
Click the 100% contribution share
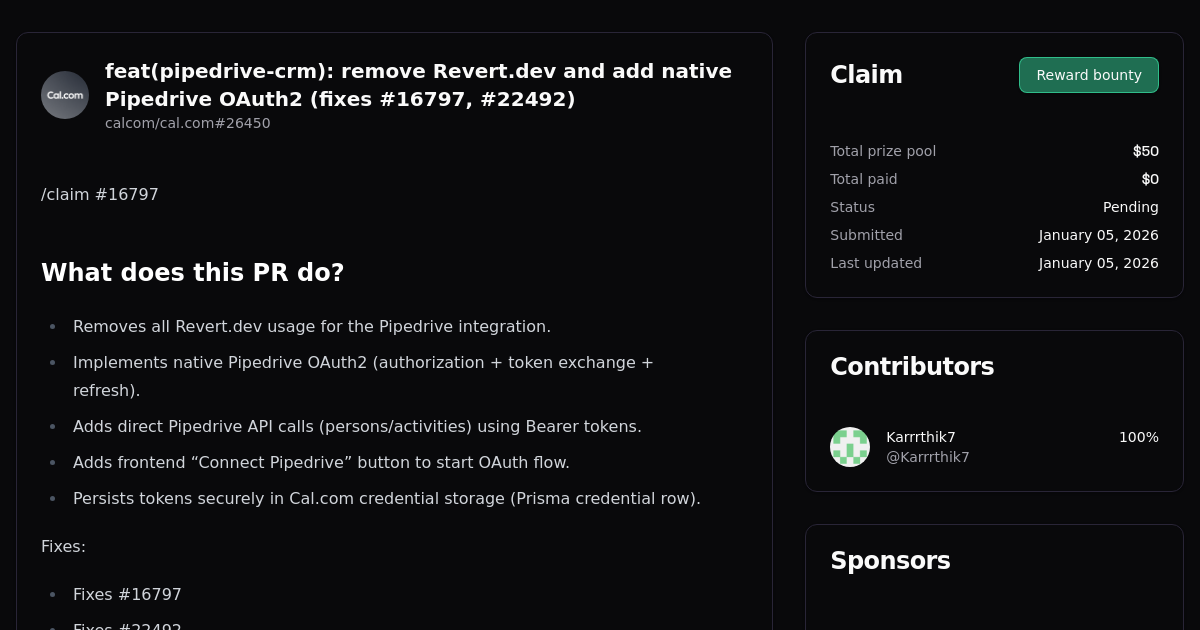[1138, 437]
